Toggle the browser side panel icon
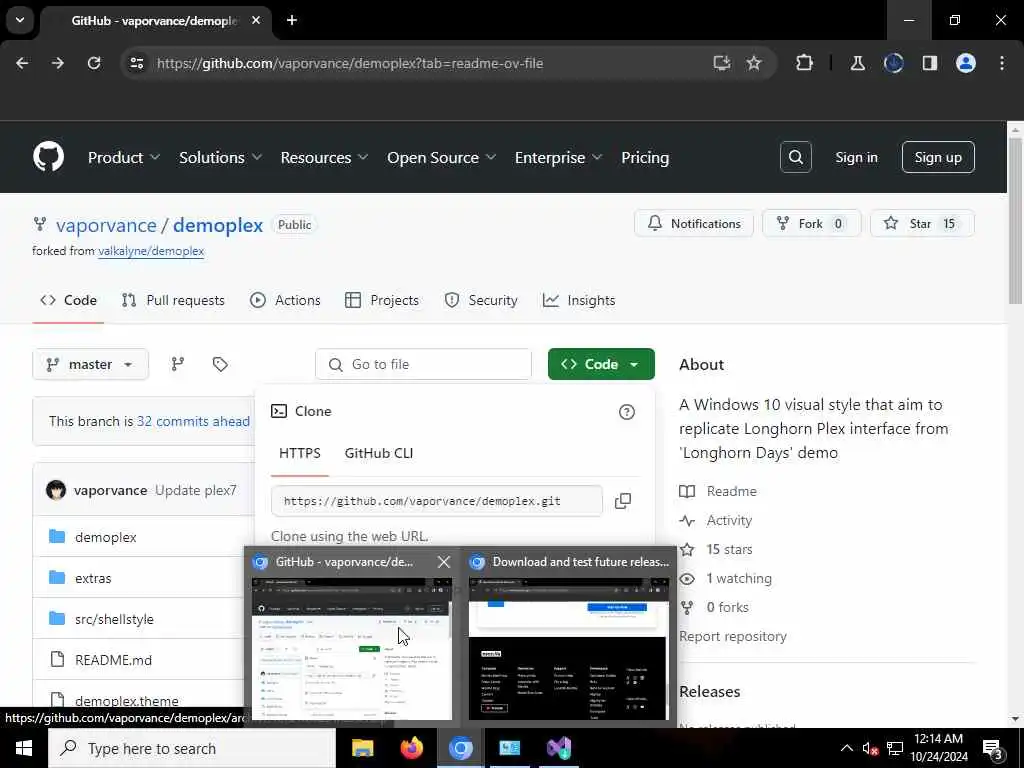Image resolution: width=1024 pixels, height=768 pixels. click(x=929, y=63)
